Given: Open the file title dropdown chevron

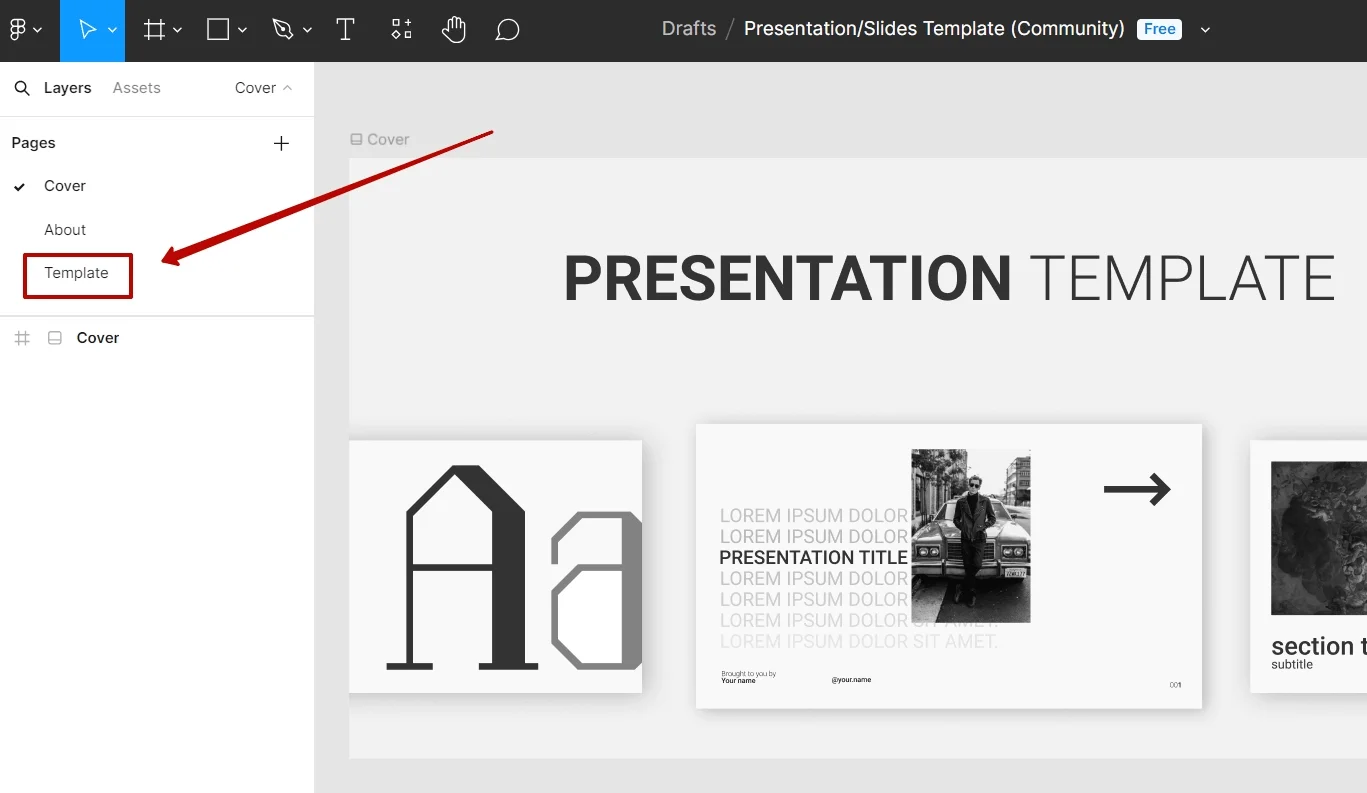Looking at the screenshot, I should 1205,30.
